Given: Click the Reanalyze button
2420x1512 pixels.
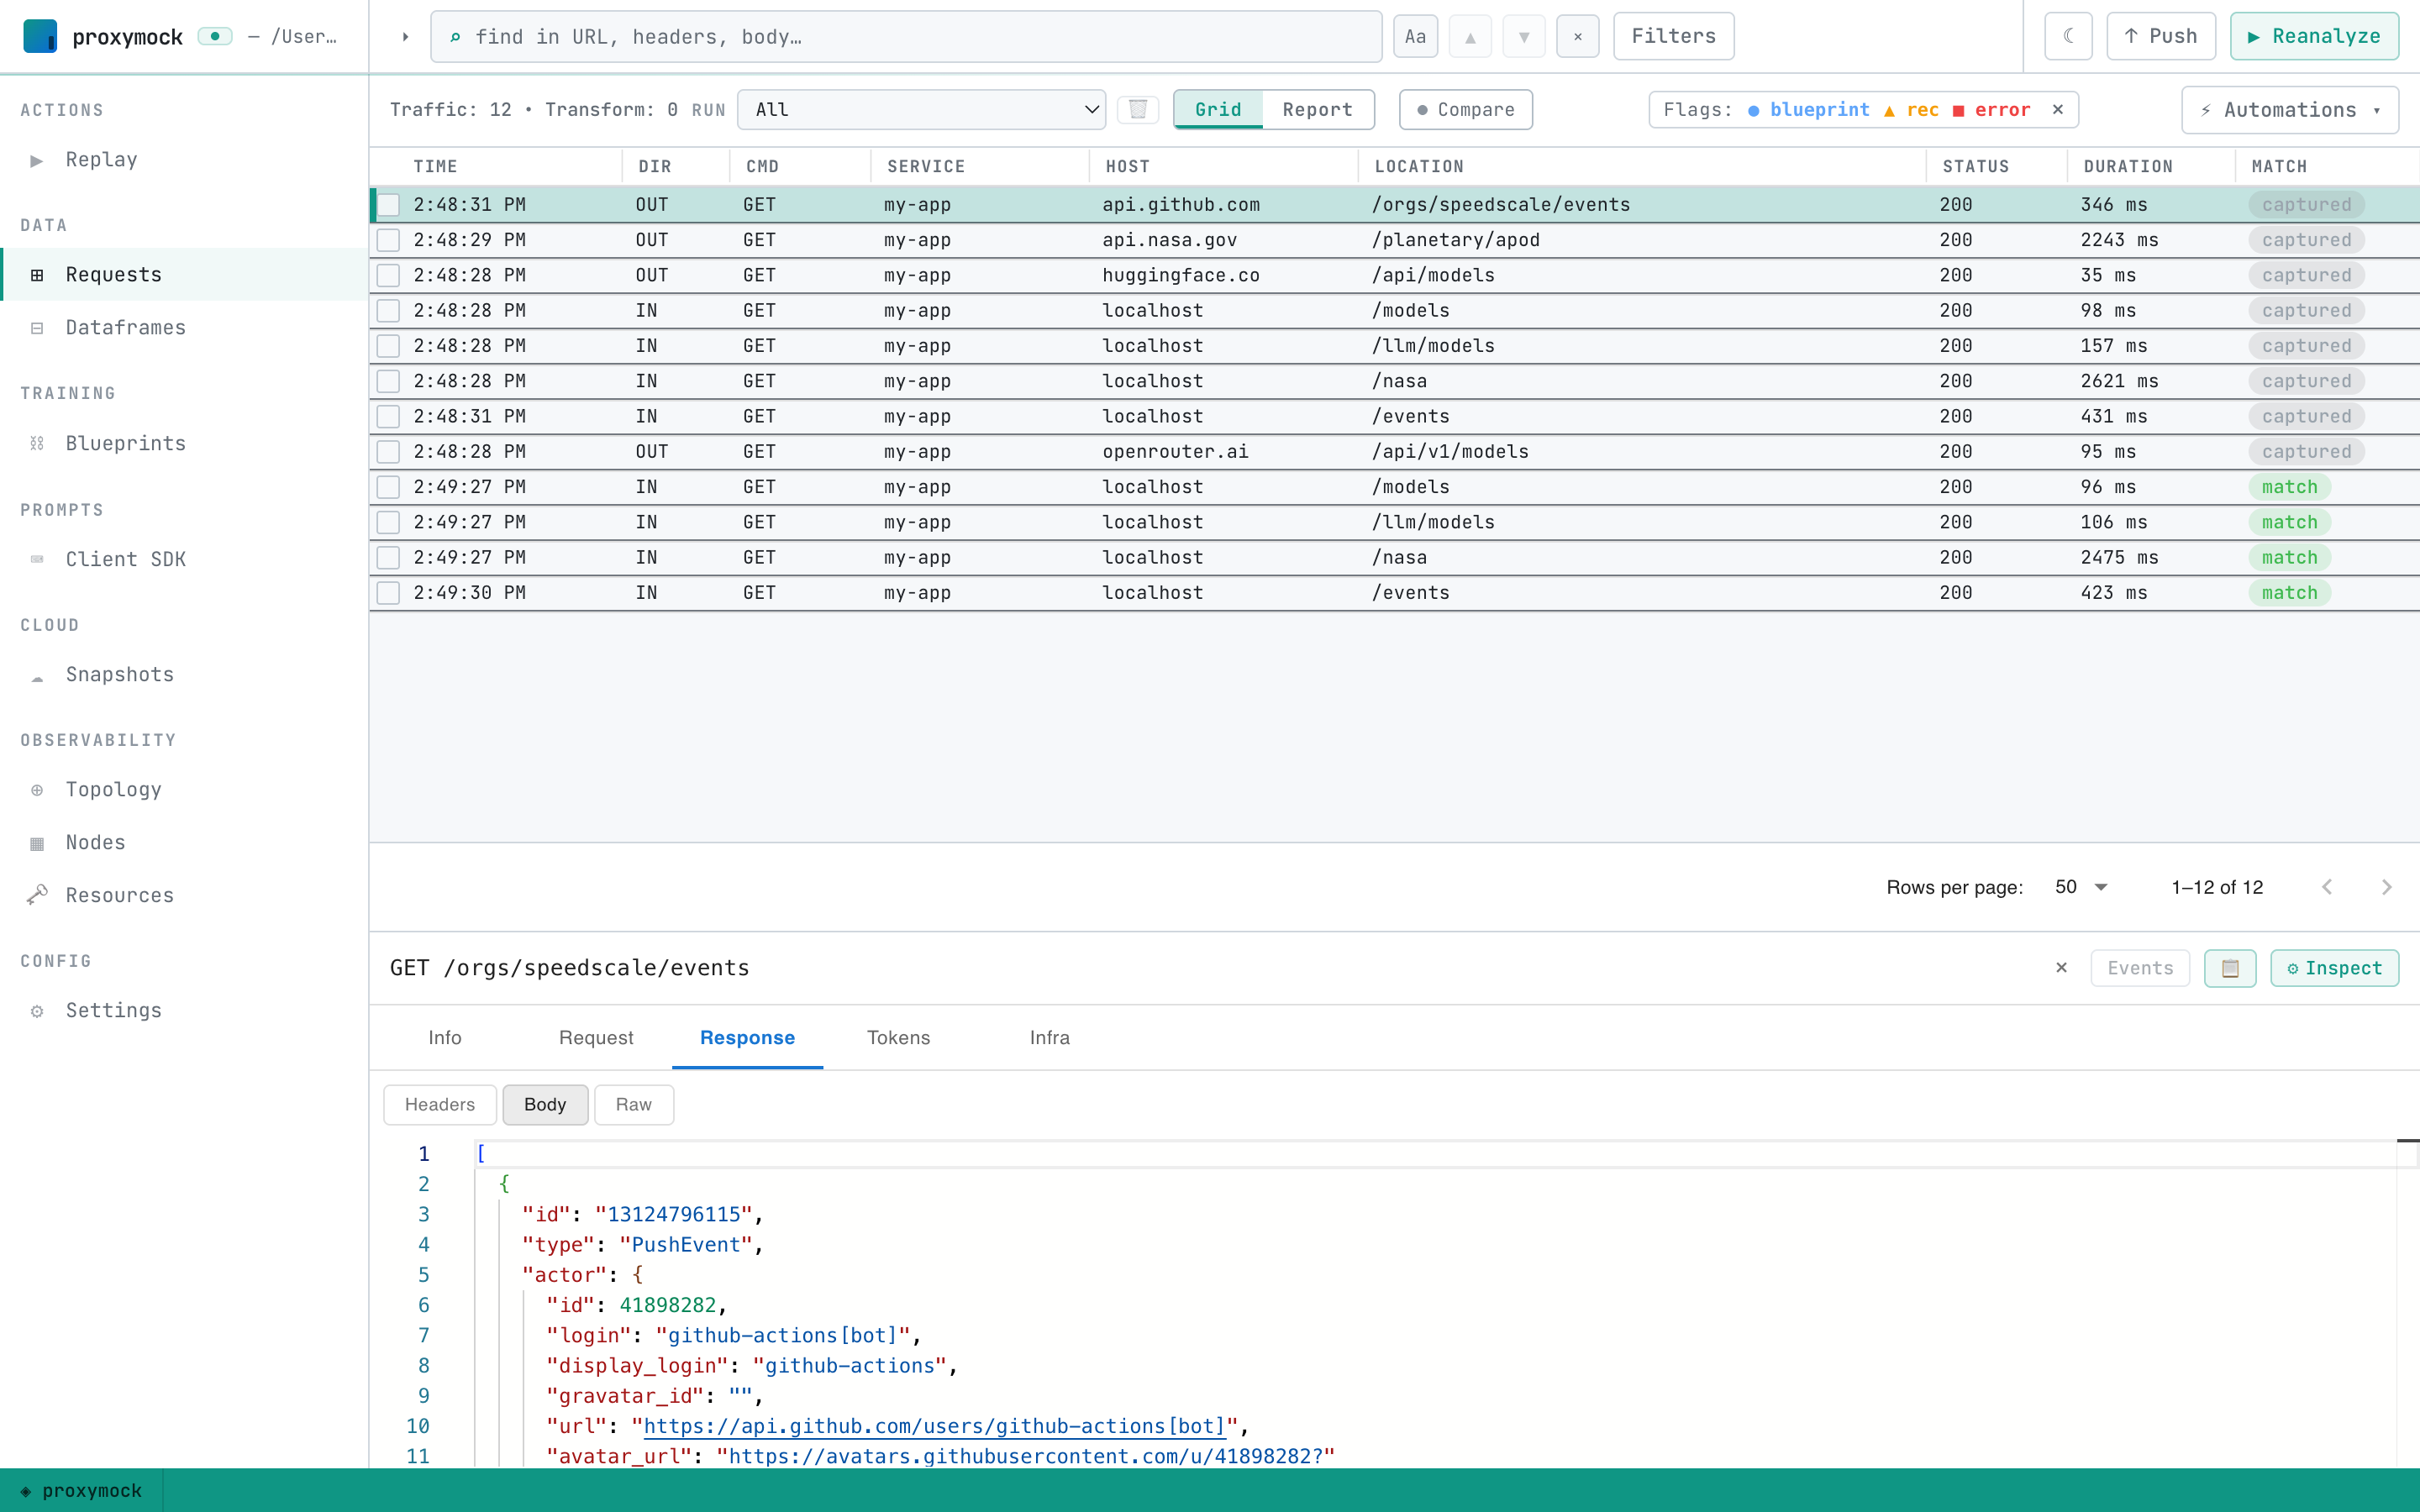Looking at the screenshot, I should point(2314,36).
